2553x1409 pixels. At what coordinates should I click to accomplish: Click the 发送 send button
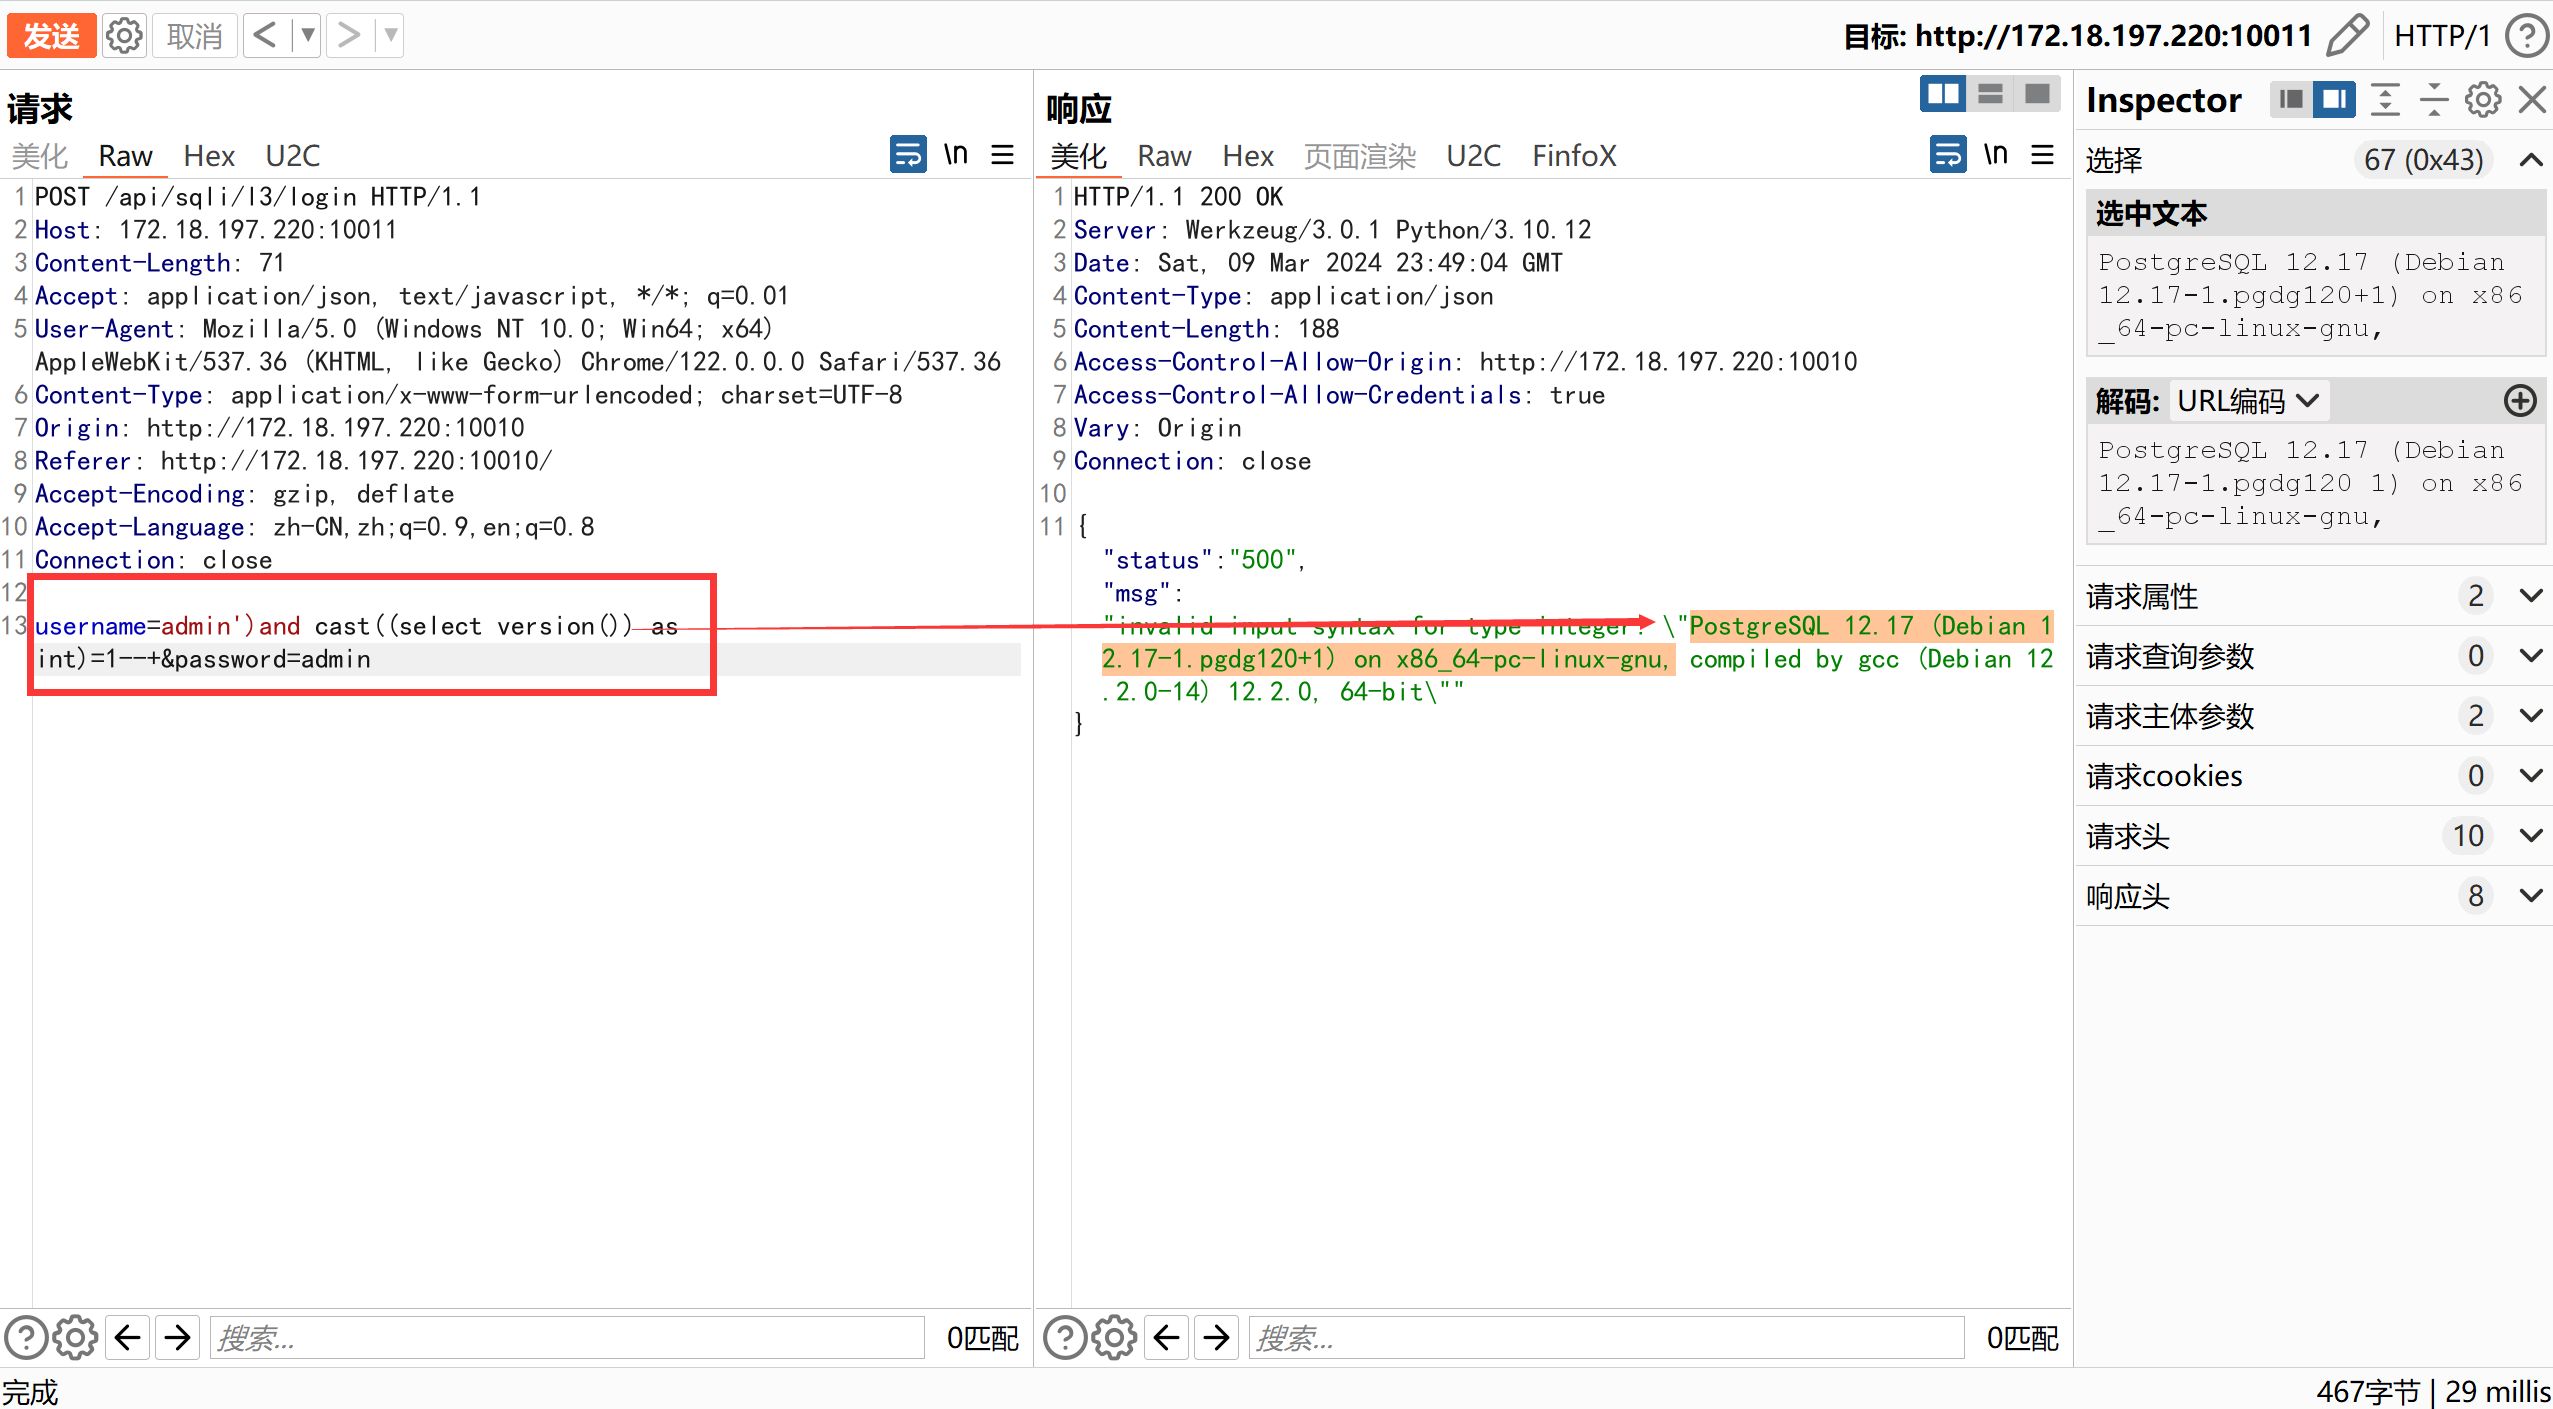[x=51, y=34]
